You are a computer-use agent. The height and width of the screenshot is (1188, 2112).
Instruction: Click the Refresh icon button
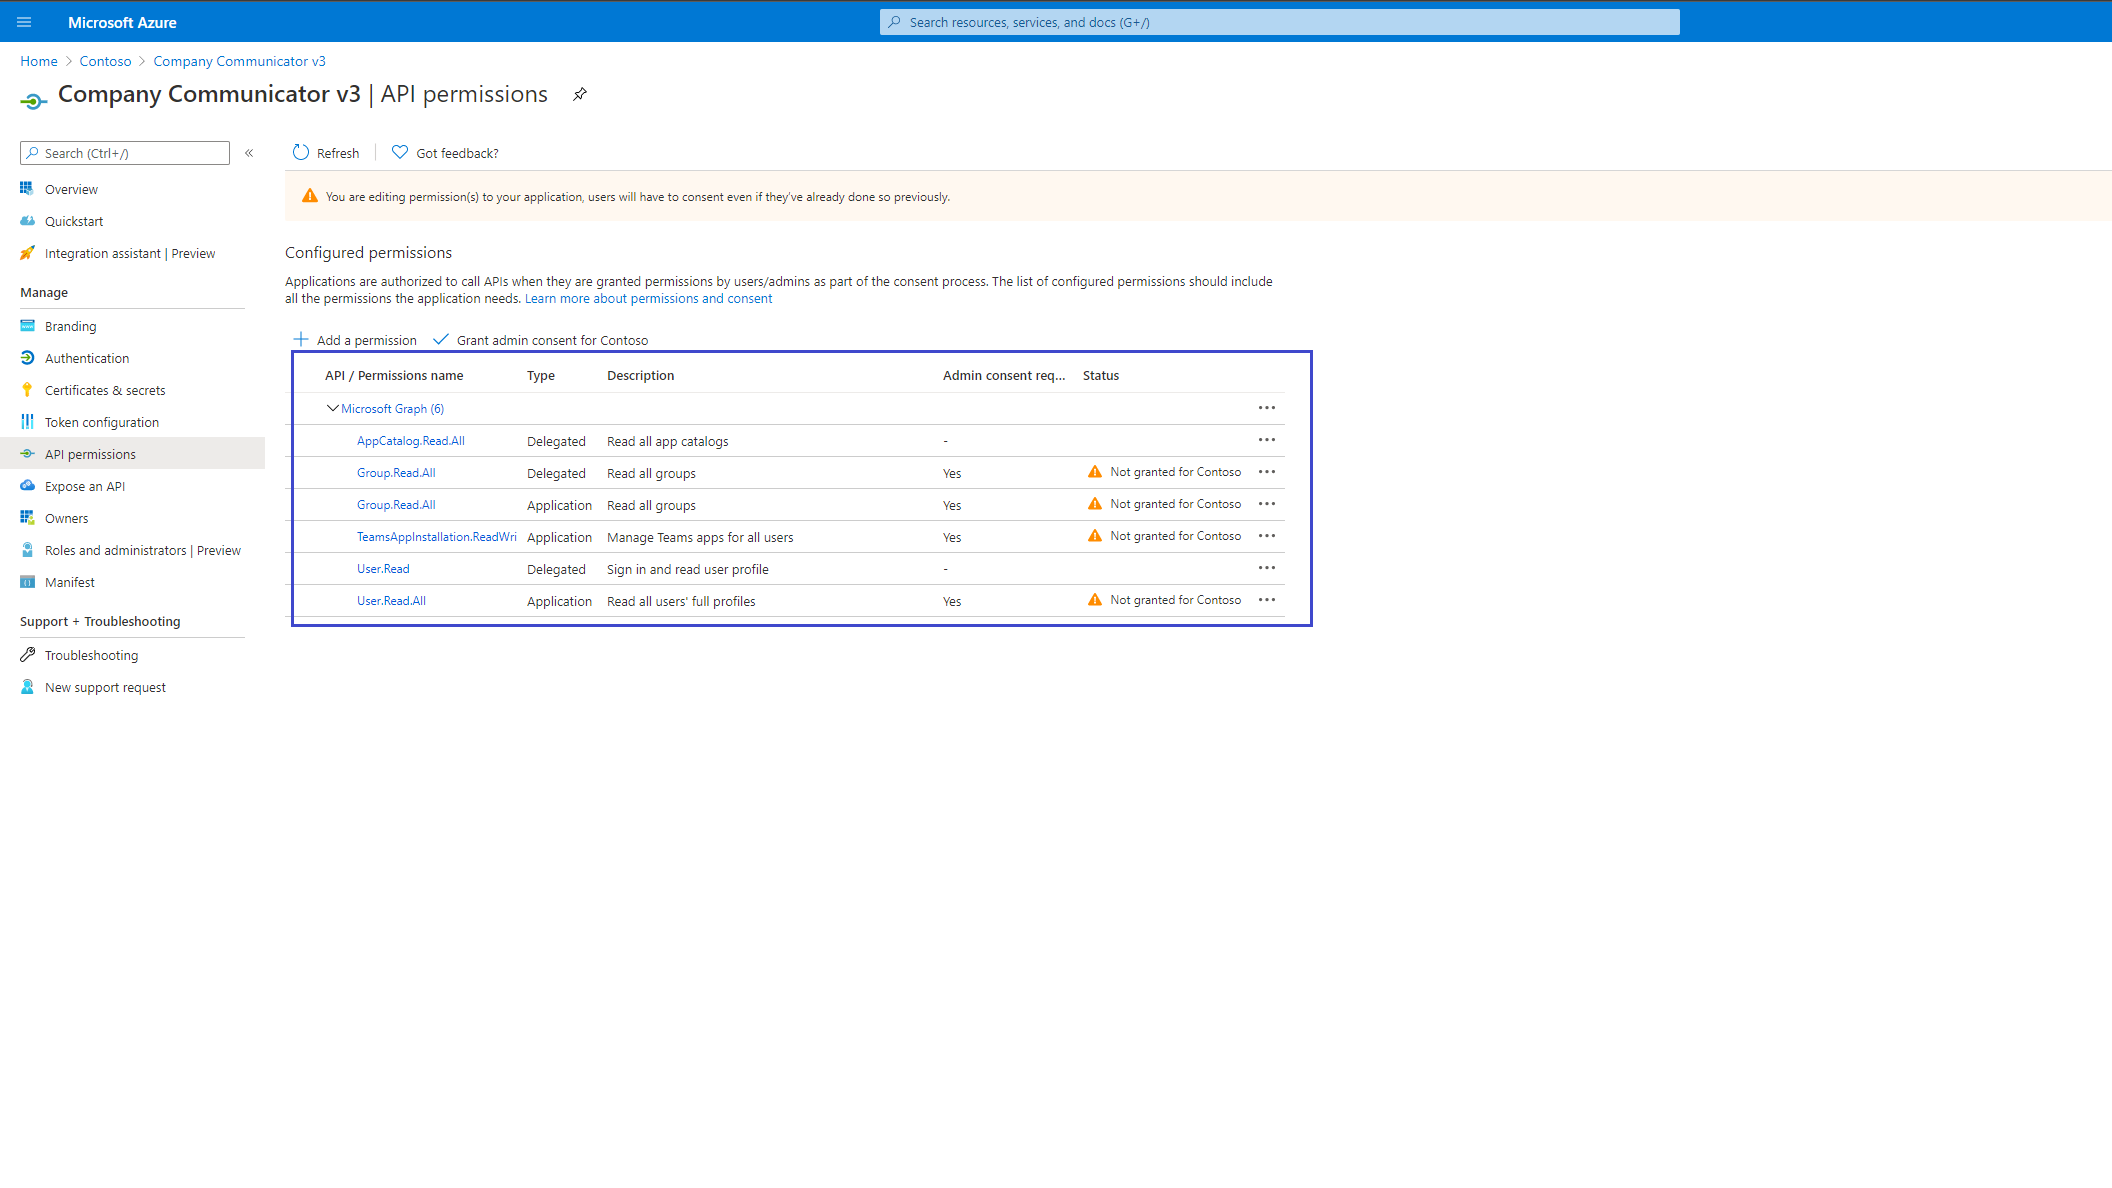300,152
